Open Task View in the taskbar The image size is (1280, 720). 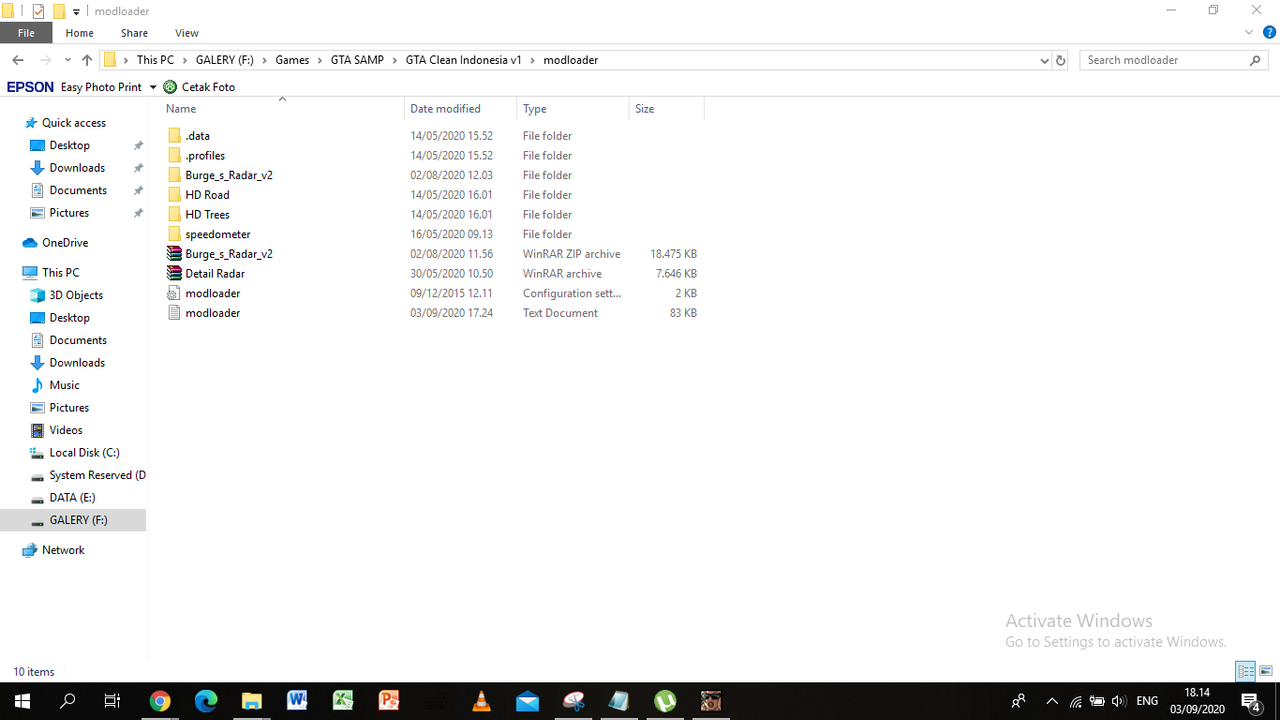point(113,701)
